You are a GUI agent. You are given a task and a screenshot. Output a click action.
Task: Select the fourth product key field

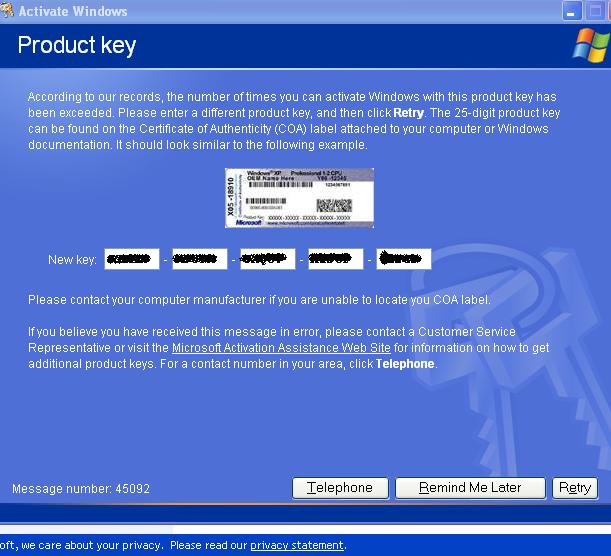(336, 259)
